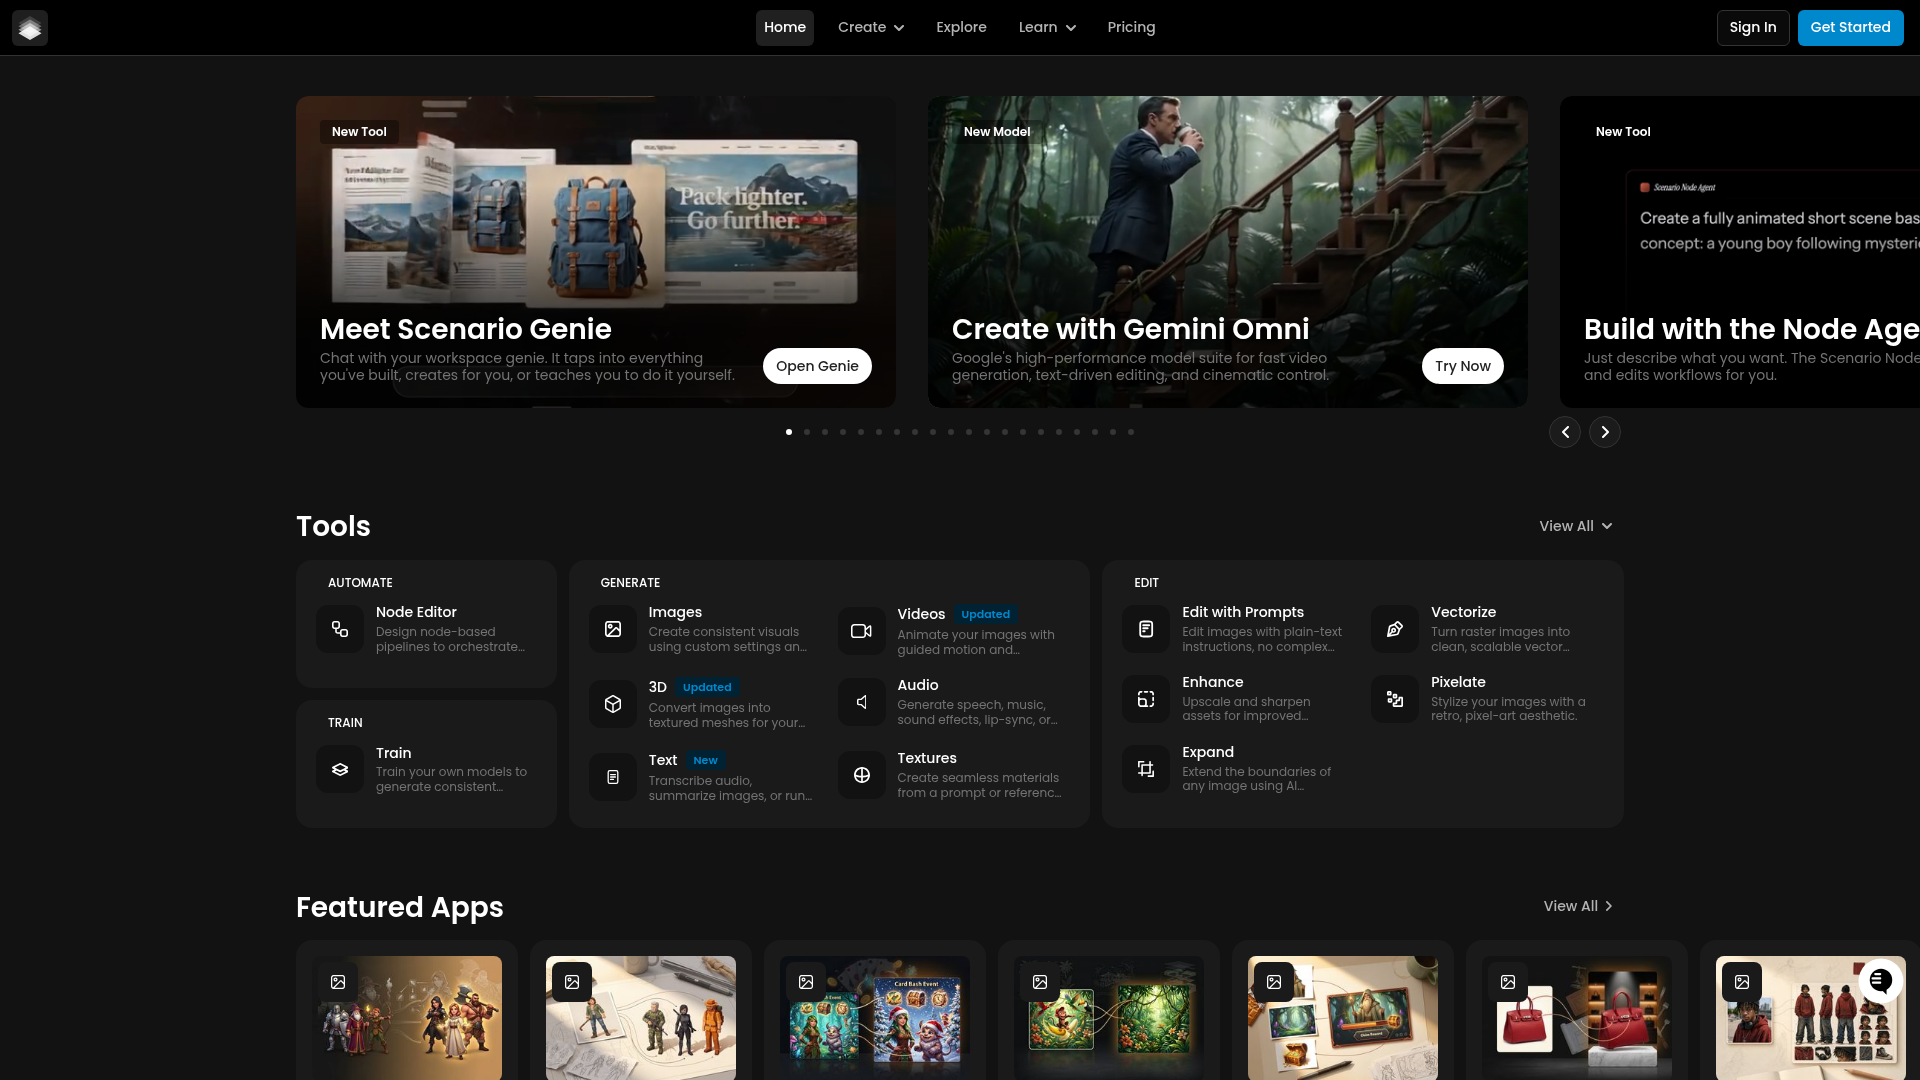The height and width of the screenshot is (1080, 1920).
Task: Expand the Learn dropdown menu
Action: pos(1047,28)
